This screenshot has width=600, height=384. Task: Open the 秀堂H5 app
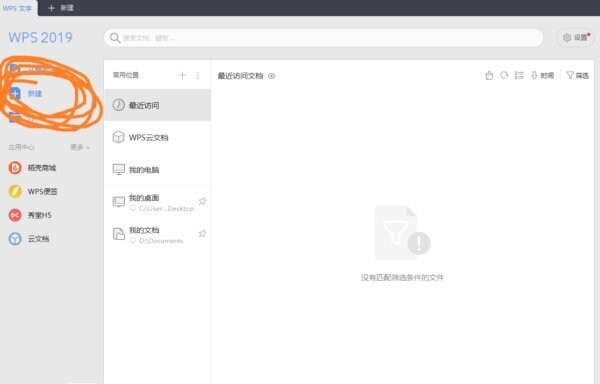click(x=30, y=215)
